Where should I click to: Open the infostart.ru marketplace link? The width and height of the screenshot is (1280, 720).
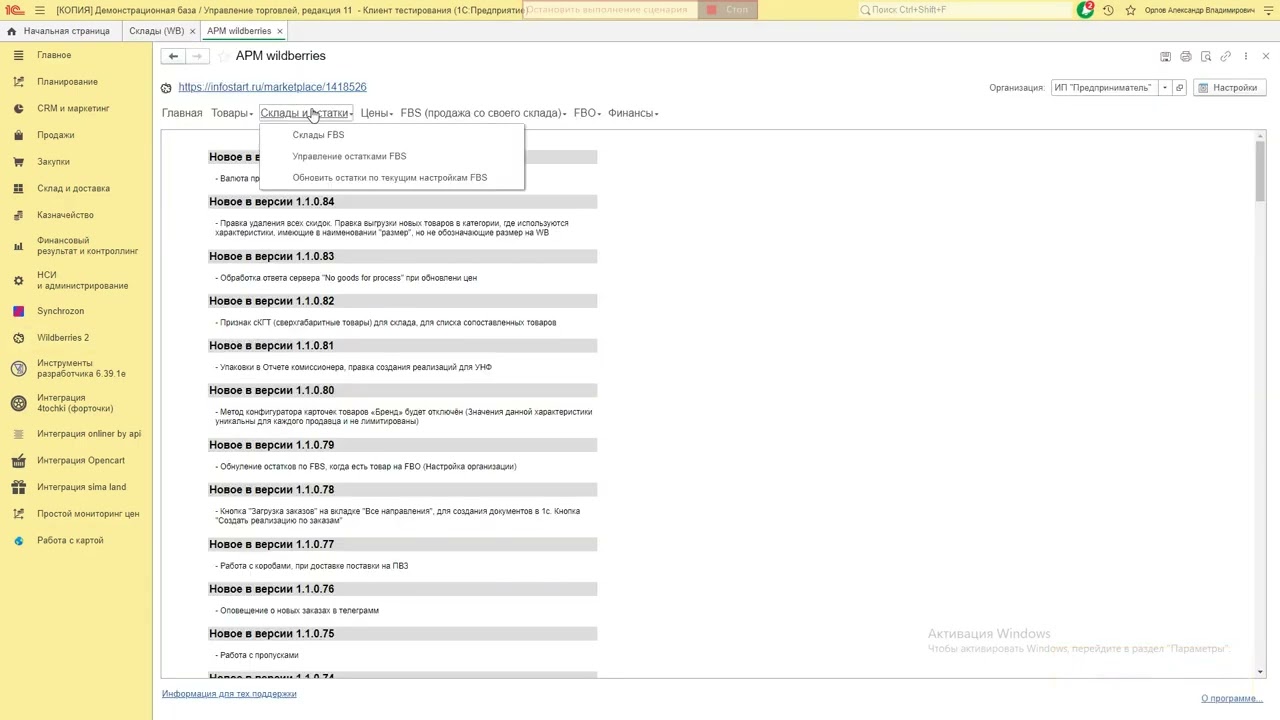[272, 87]
